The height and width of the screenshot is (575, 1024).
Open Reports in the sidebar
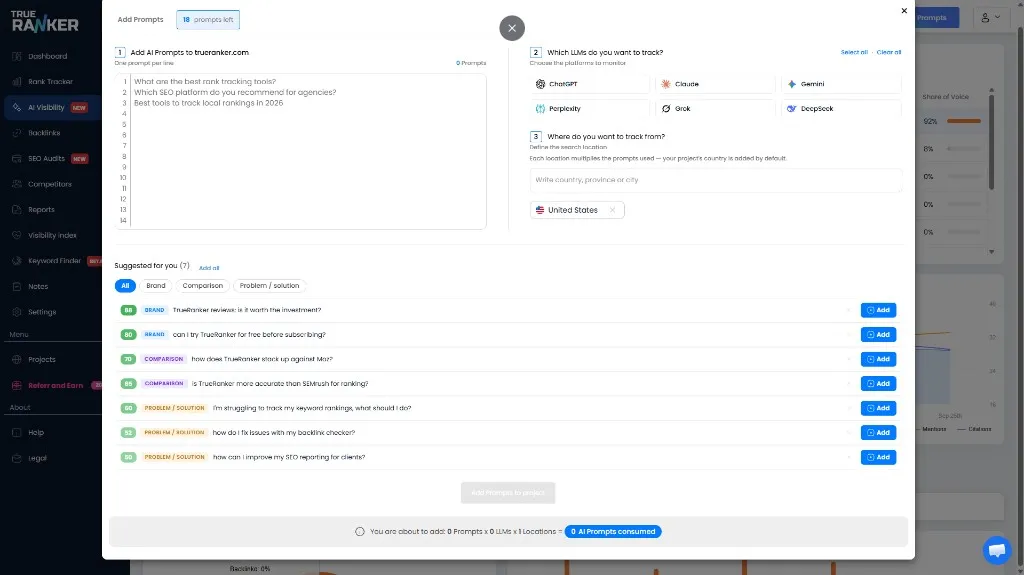tap(41, 210)
